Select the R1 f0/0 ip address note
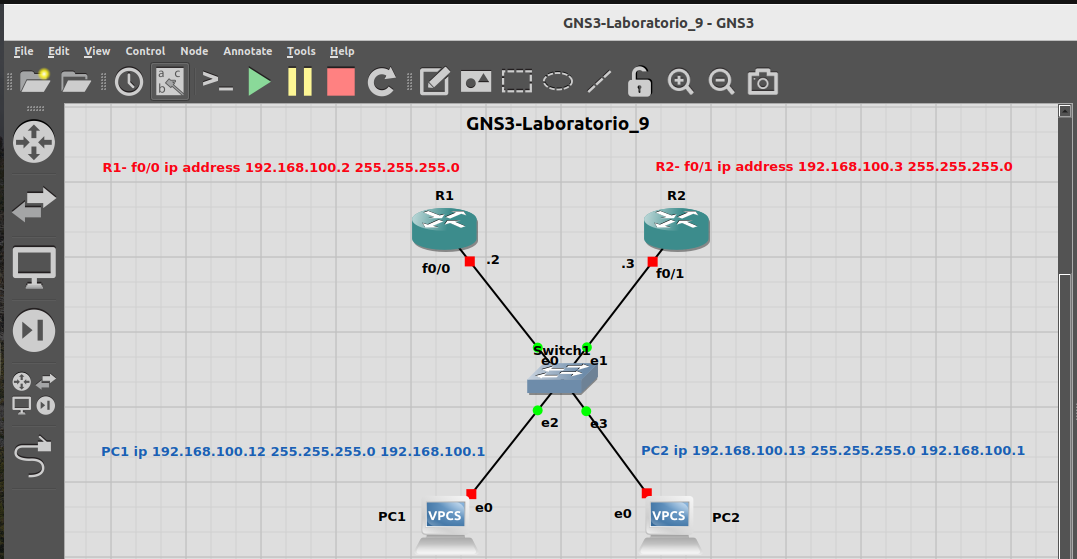 pyautogui.click(x=281, y=168)
